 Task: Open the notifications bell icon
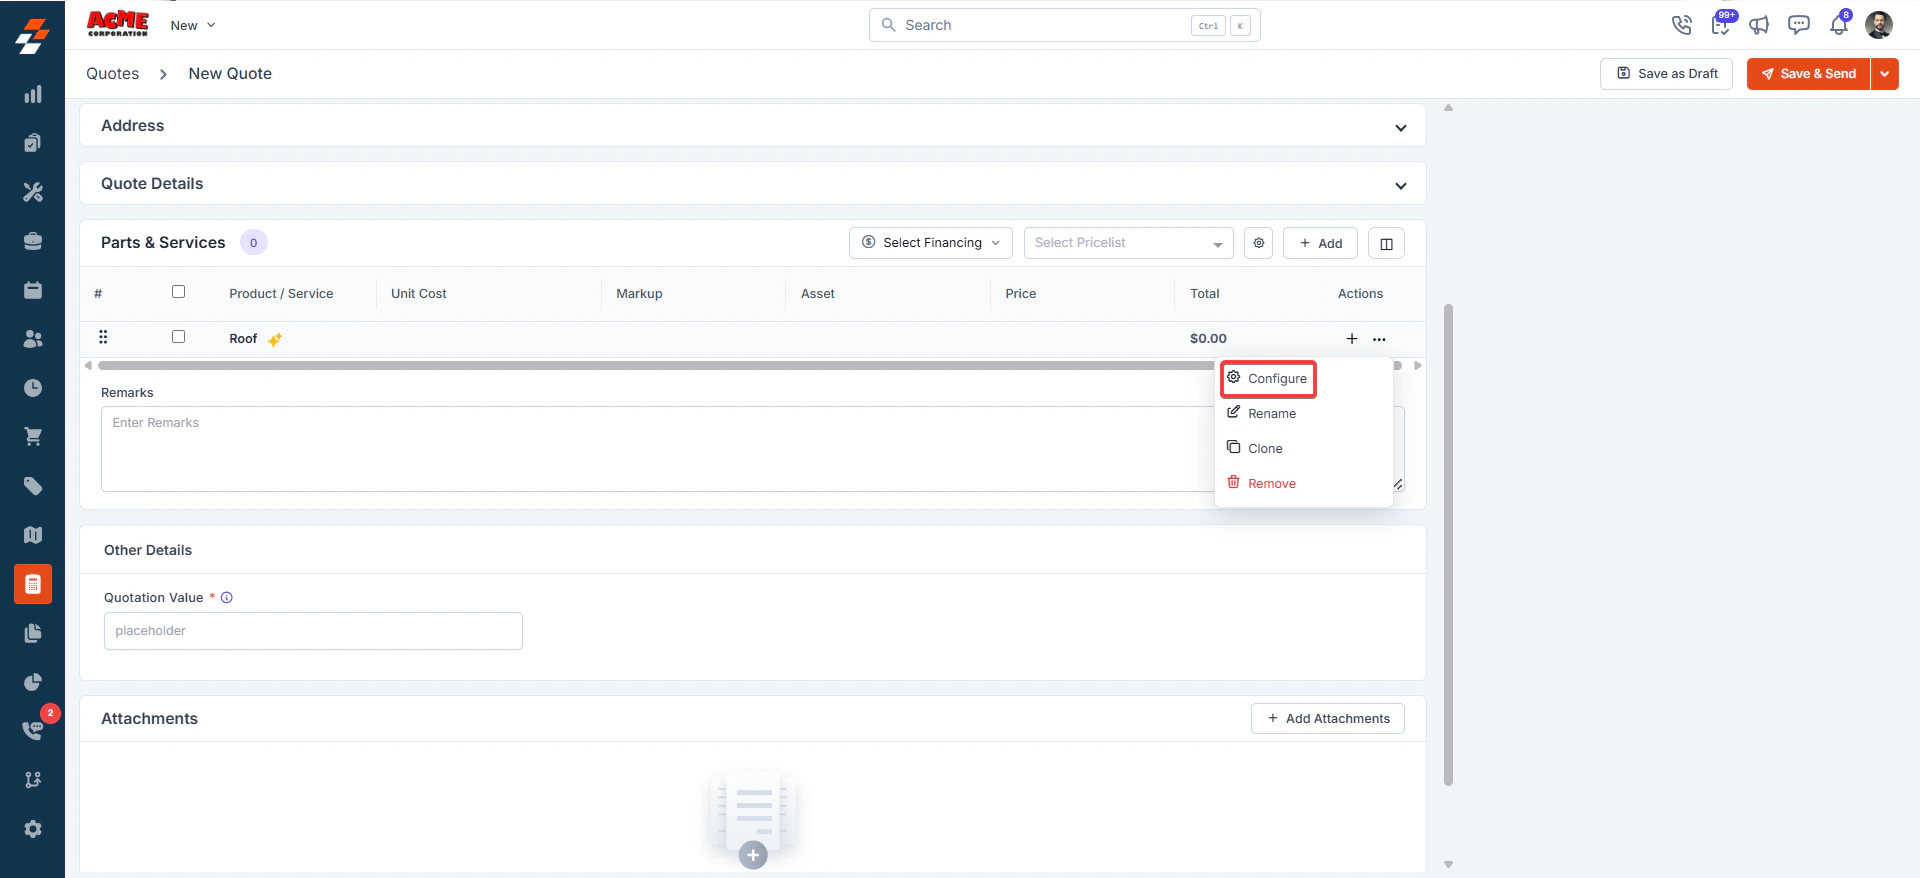coord(1839,25)
